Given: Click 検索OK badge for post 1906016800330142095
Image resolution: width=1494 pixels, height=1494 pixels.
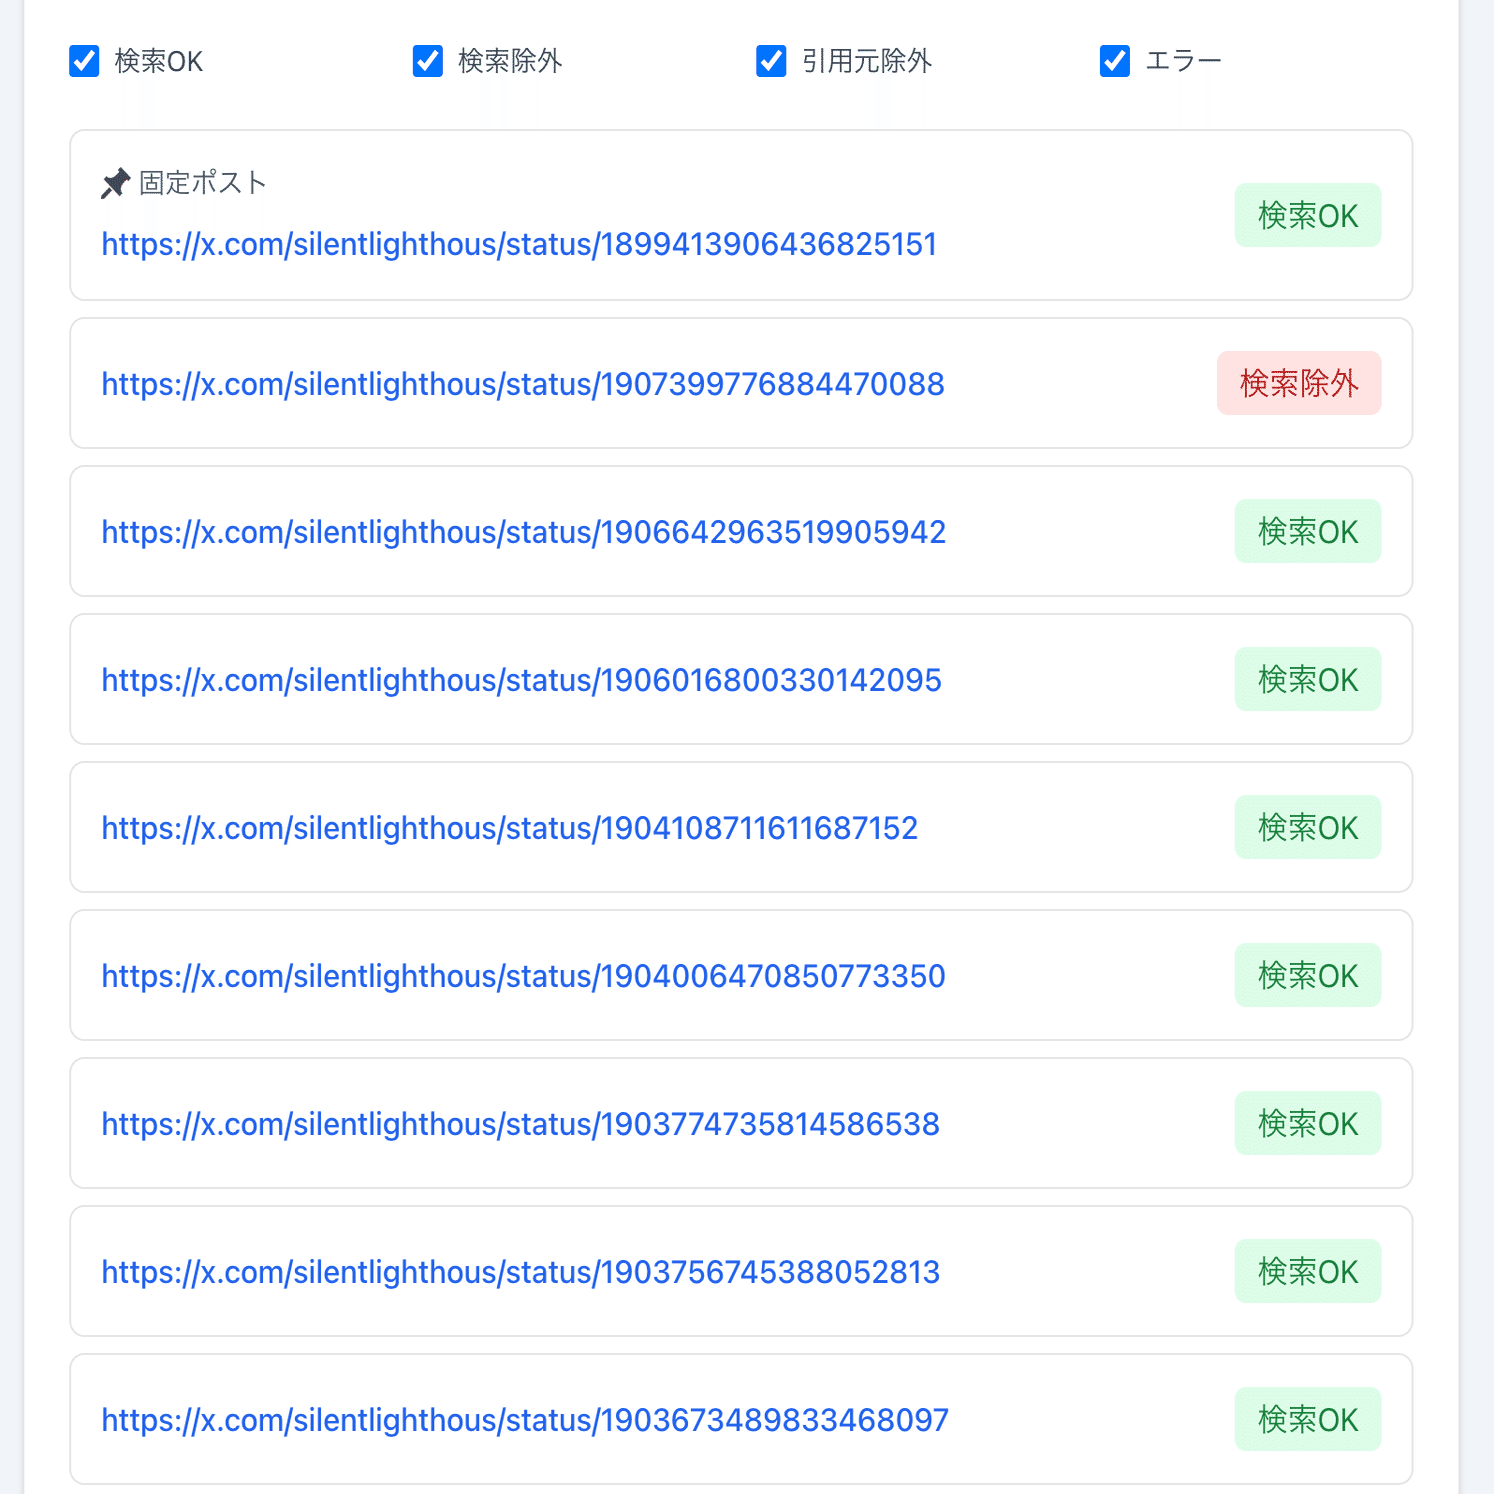Looking at the screenshot, I should pos(1308,679).
